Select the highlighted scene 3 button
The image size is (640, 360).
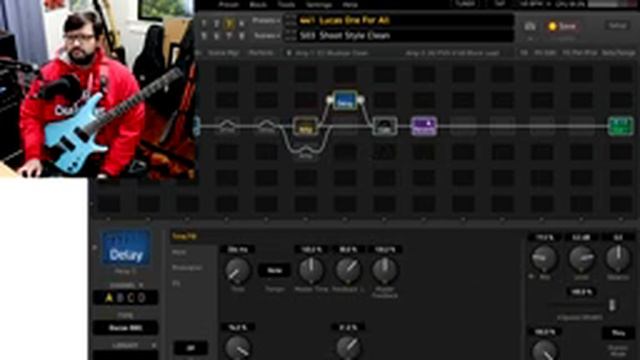229,23
